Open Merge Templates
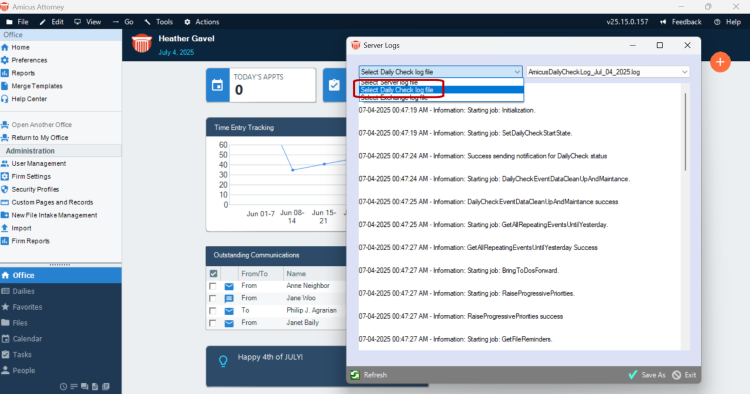 (32, 86)
